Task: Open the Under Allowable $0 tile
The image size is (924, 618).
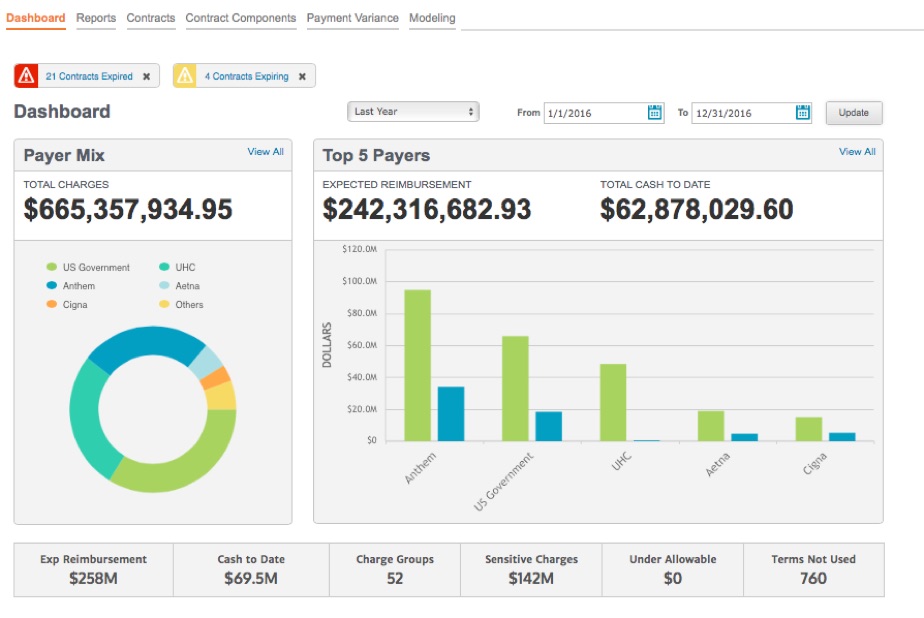Action: tap(672, 570)
